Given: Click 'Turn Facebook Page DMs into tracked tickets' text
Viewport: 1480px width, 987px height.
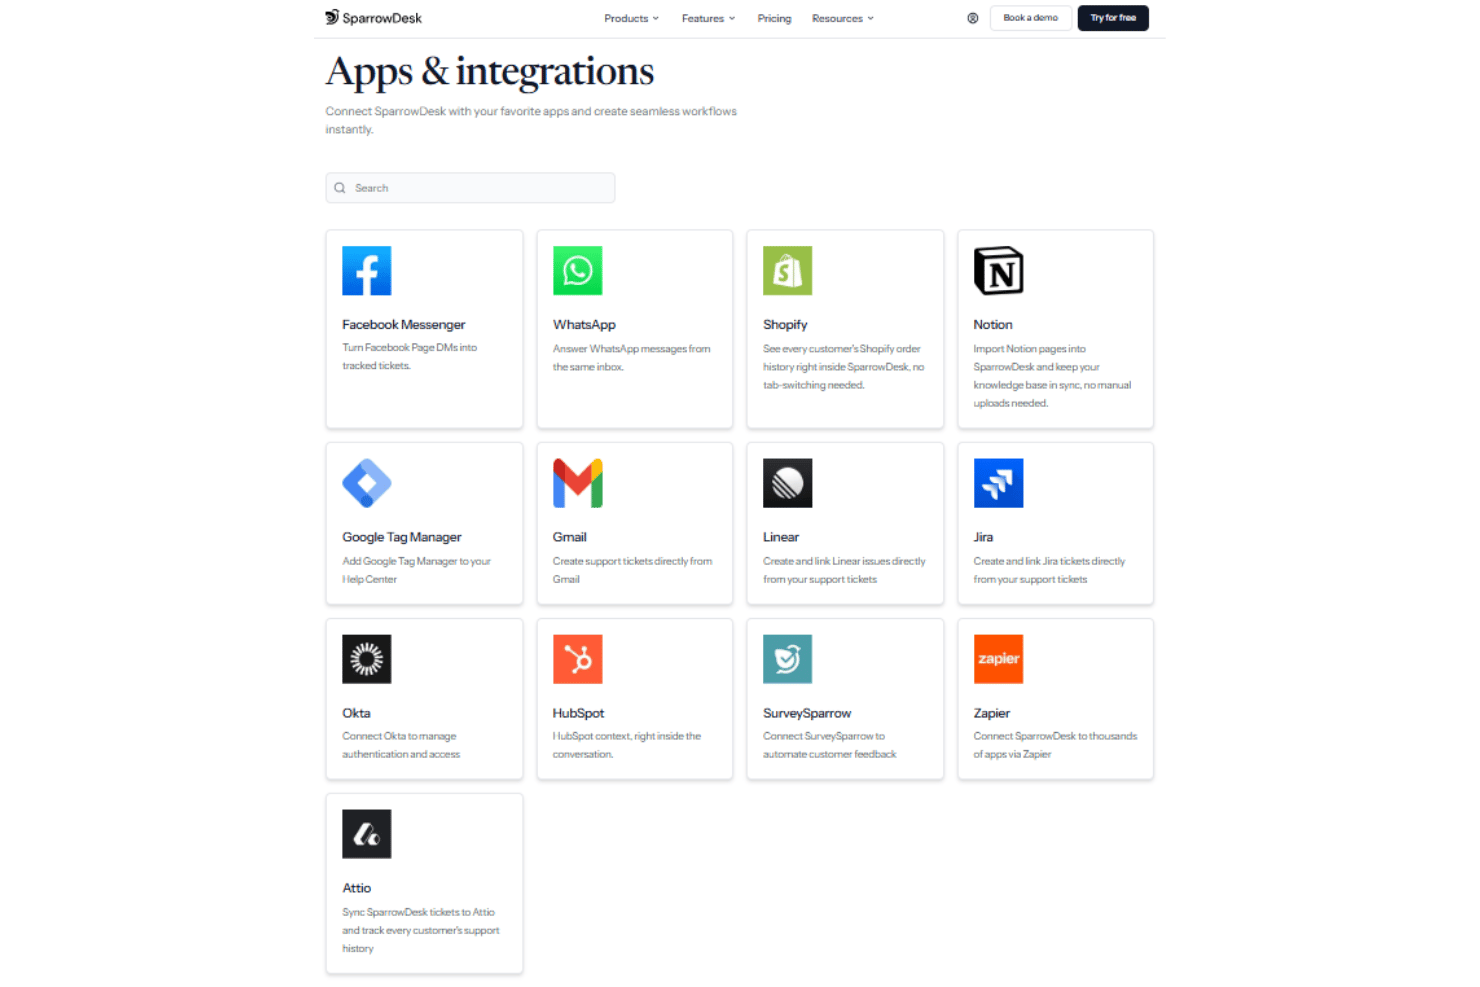Looking at the screenshot, I should coord(410,357).
